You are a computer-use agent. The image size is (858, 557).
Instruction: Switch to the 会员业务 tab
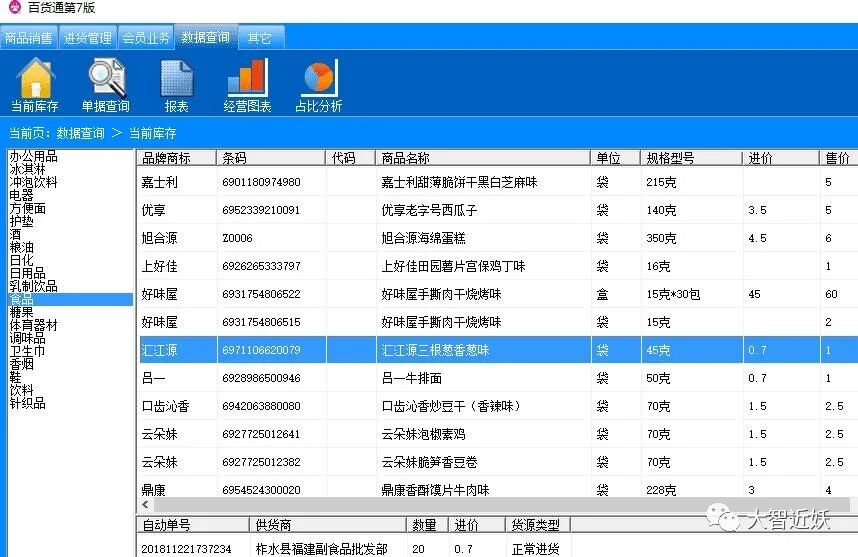[x=146, y=38]
